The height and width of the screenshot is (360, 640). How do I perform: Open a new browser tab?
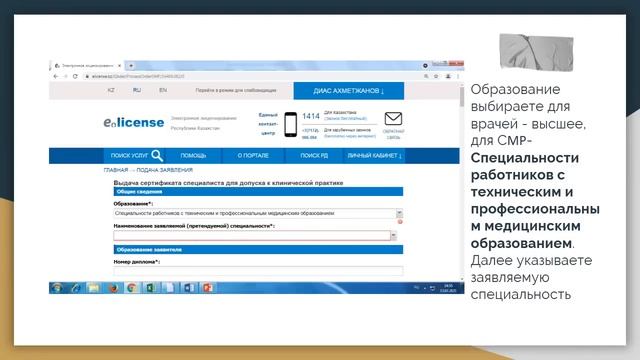click(x=131, y=66)
